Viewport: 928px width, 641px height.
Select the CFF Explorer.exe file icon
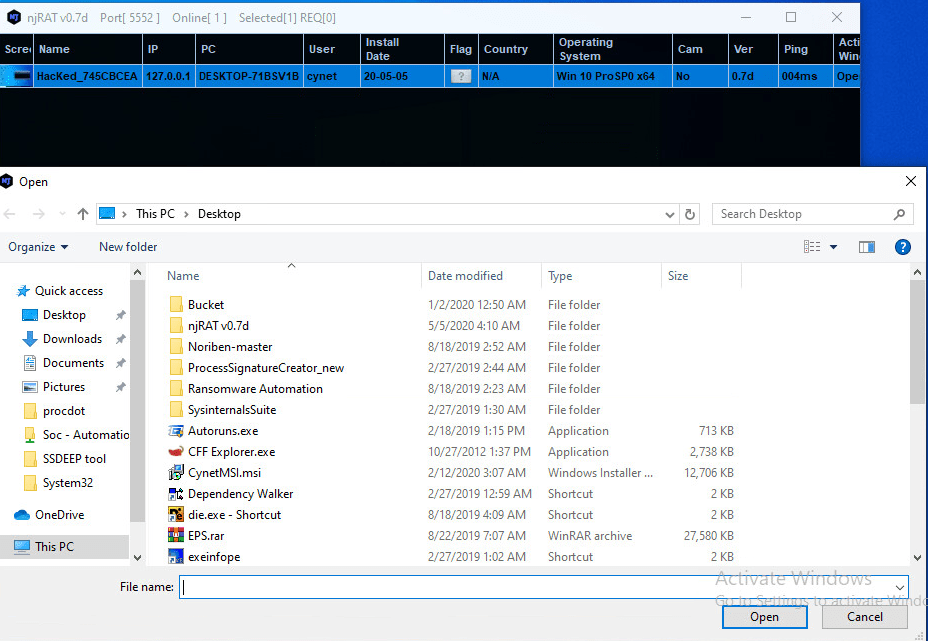pos(176,452)
